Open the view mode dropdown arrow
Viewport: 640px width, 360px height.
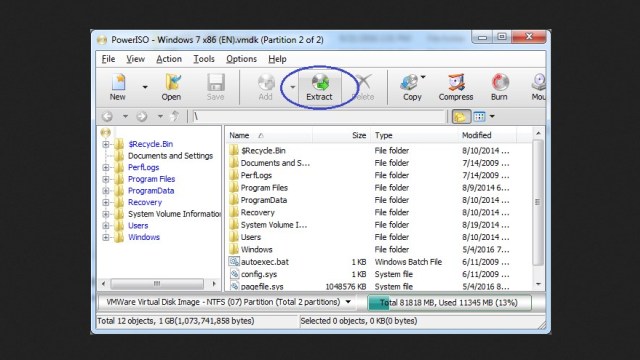tap(492, 117)
